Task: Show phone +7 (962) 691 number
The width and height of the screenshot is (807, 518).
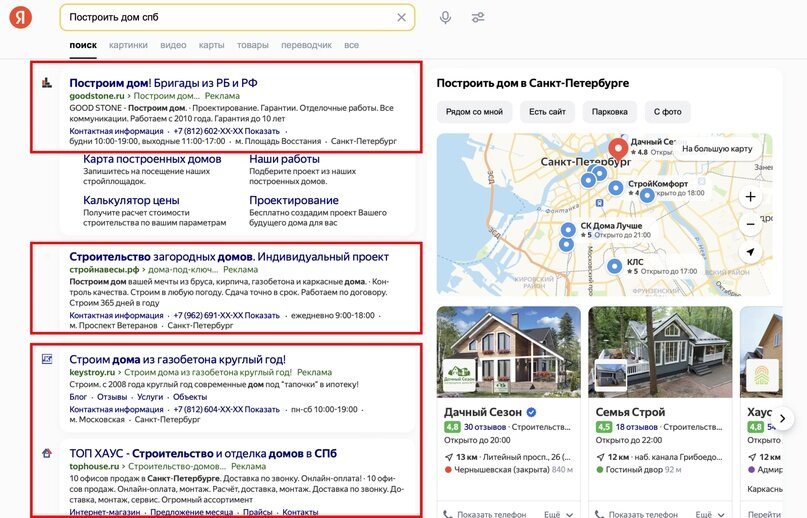Action: point(226,316)
